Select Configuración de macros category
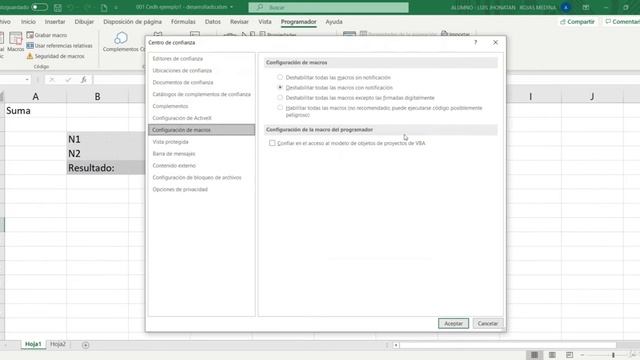 202,129
